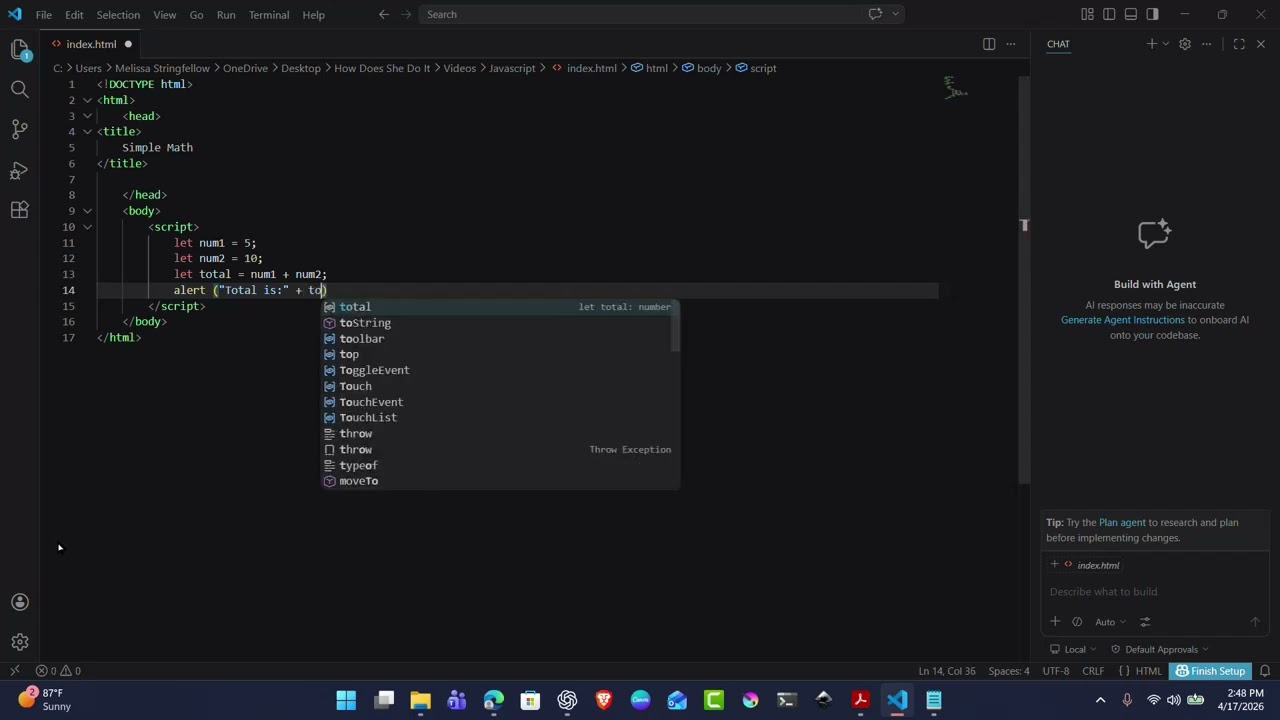
Task: Open the Explorer view in activity bar
Action: point(20,49)
